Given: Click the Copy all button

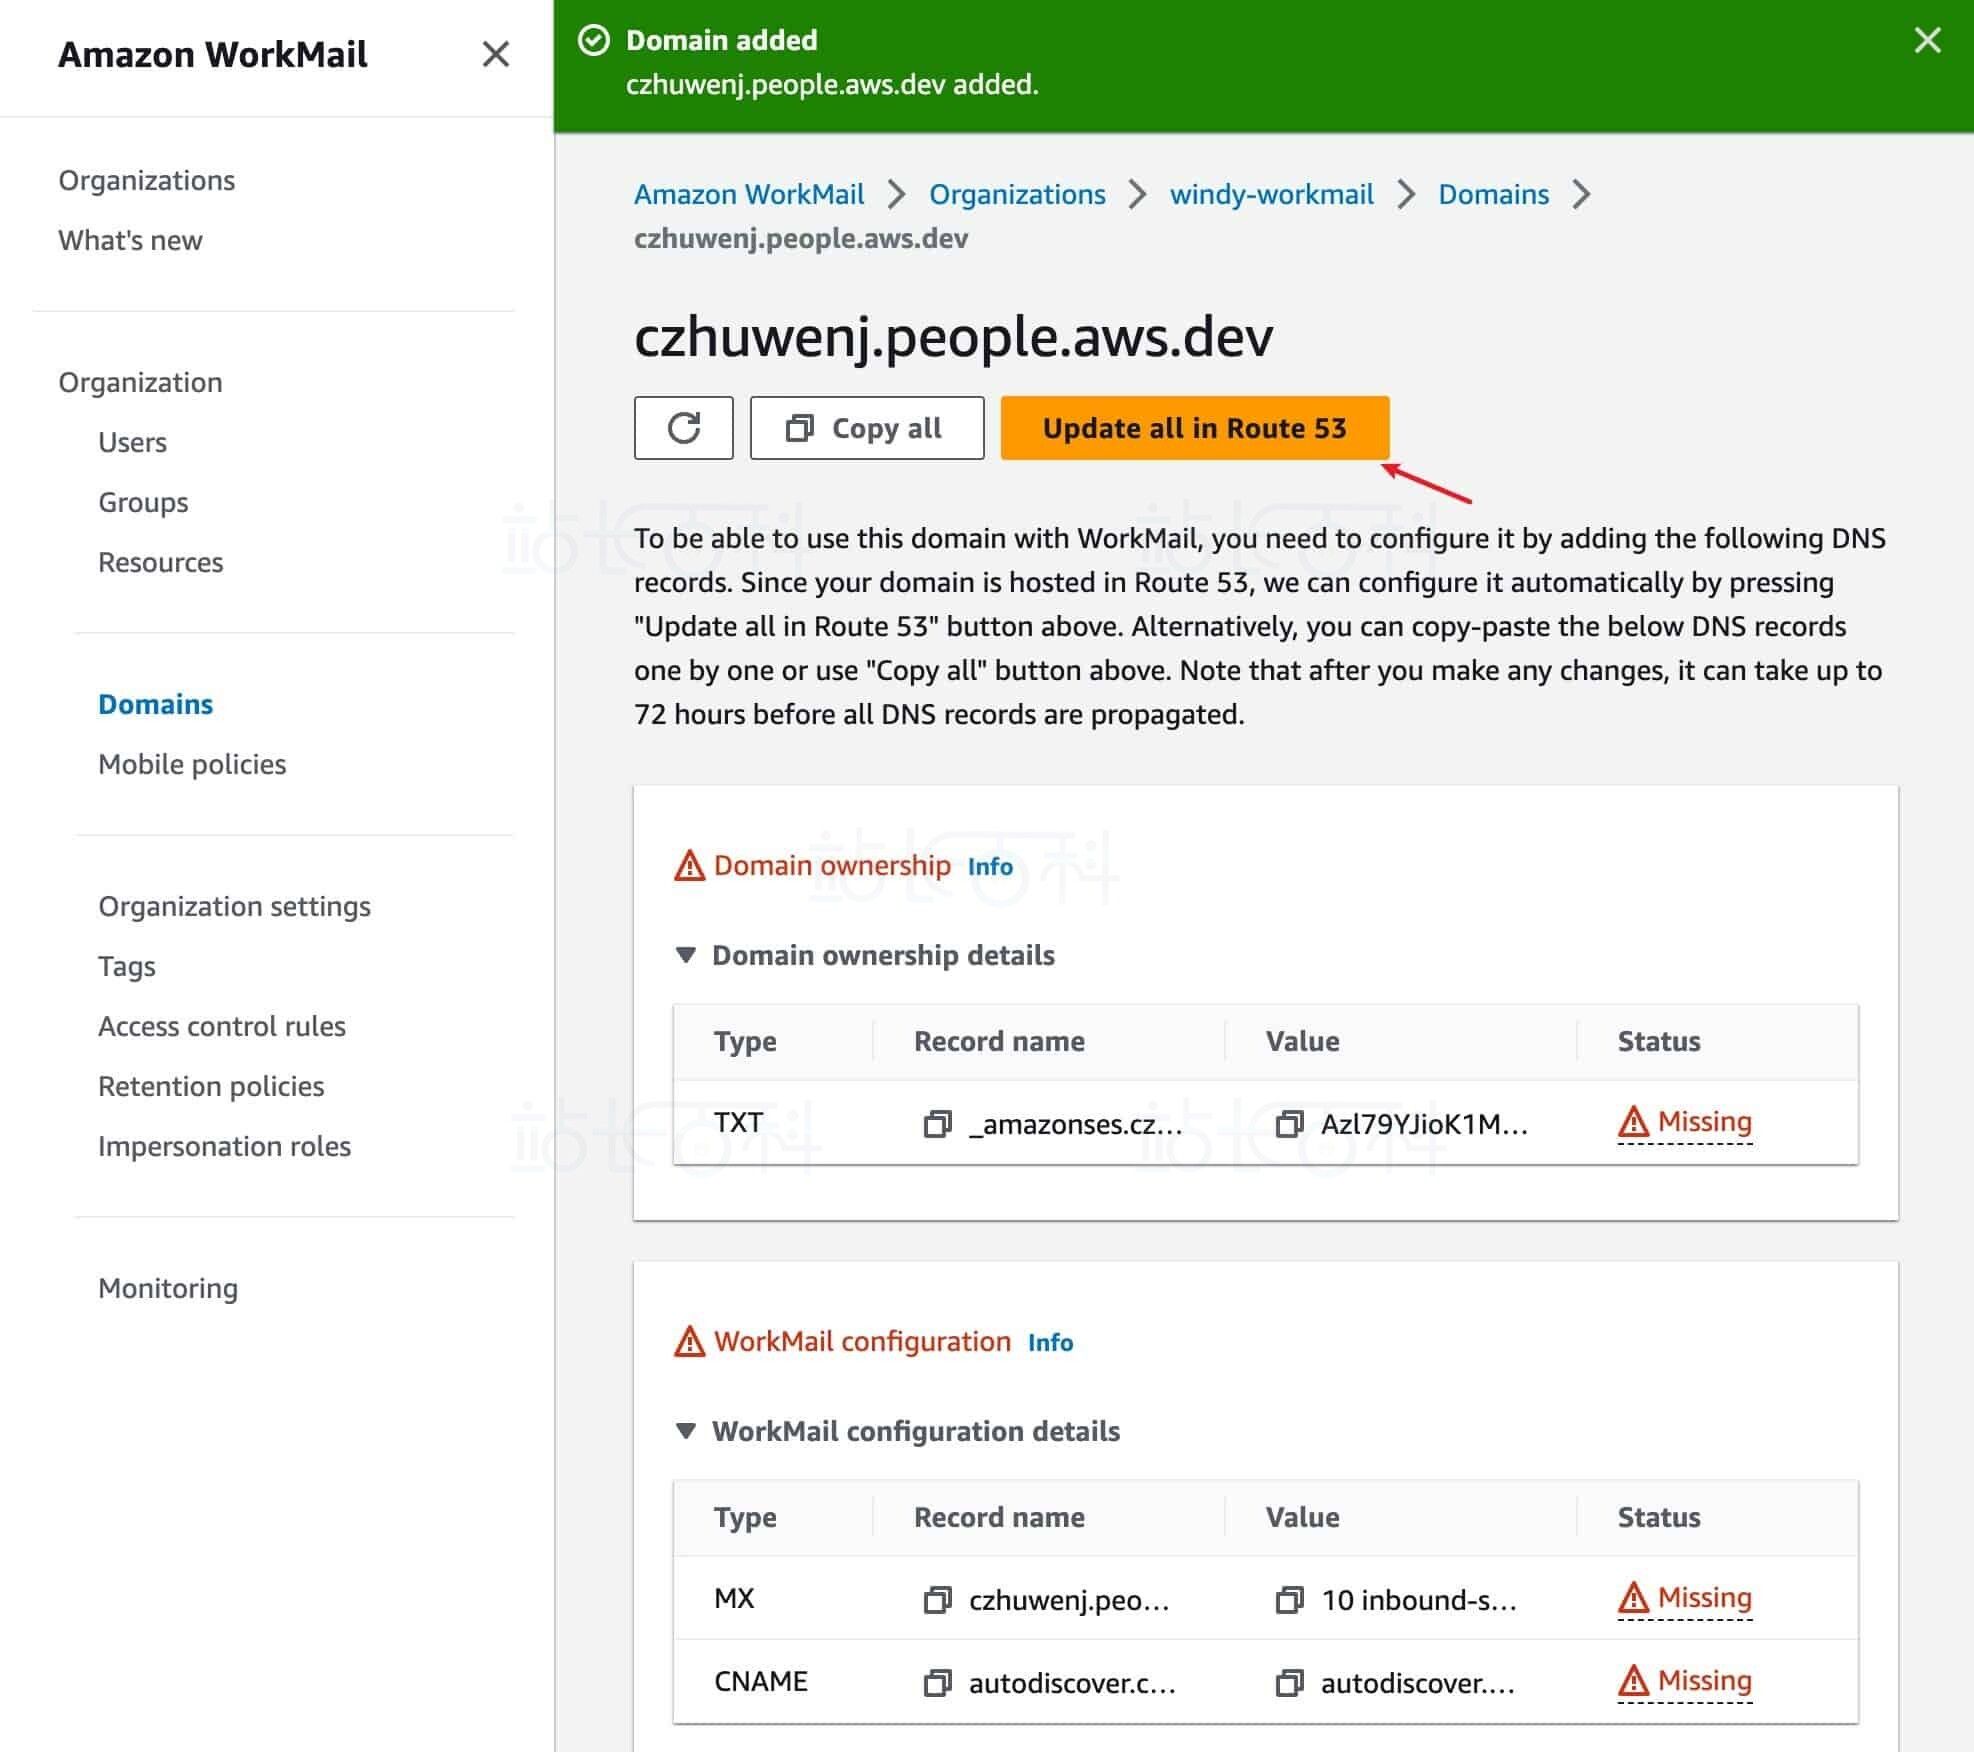Looking at the screenshot, I should click(x=866, y=428).
